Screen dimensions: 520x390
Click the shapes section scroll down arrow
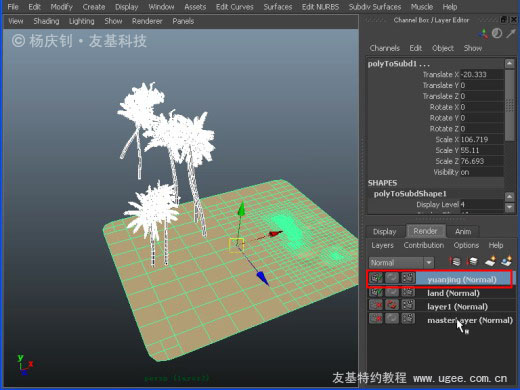(509, 208)
